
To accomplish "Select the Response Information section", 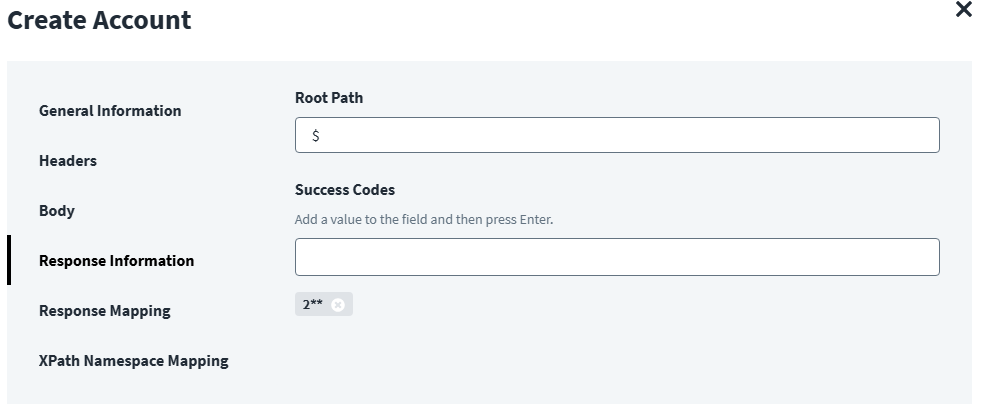I will pos(116,261).
